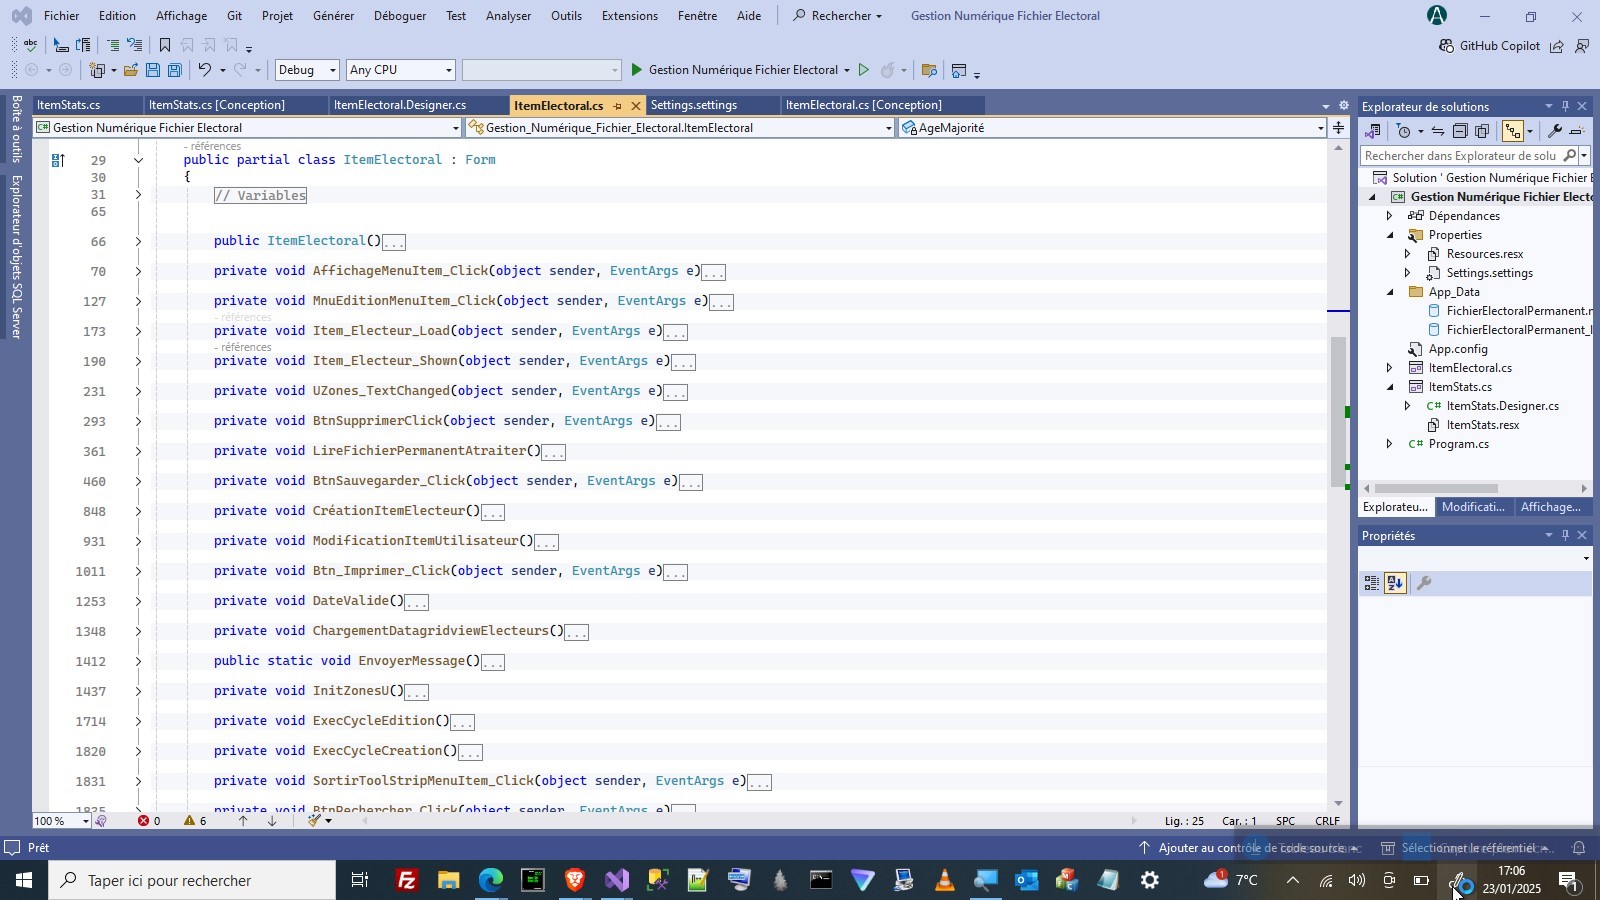The image size is (1600, 900).
Task: Open the Debug configuration dropdown
Action: pyautogui.click(x=307, y=70)
